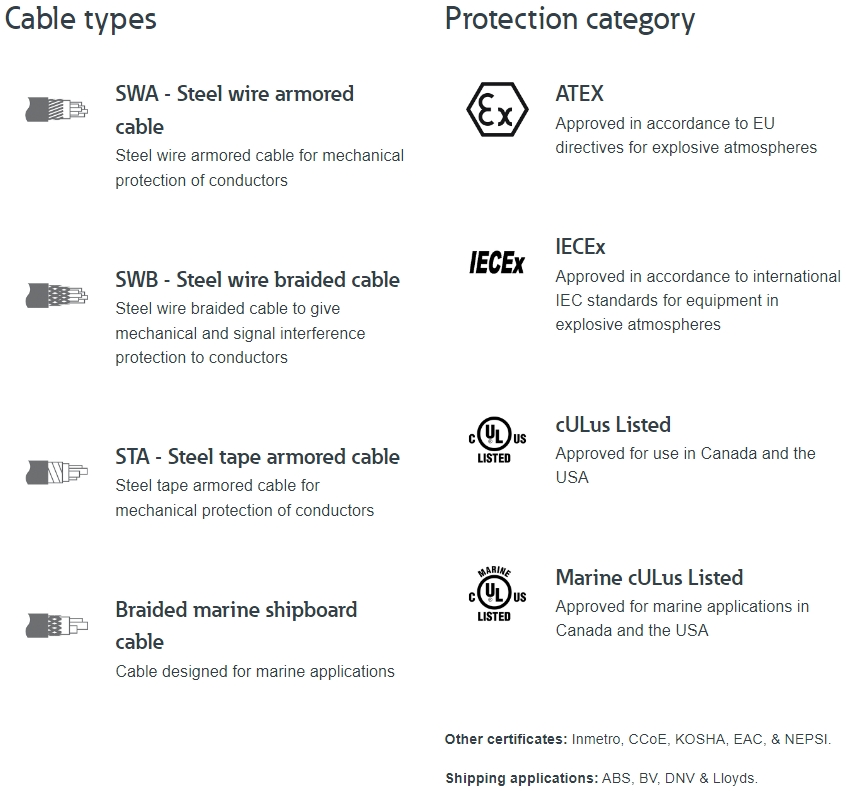Click the Marine cULus Listed heading
The image size is (846, 791).
(x=650, y=577)
